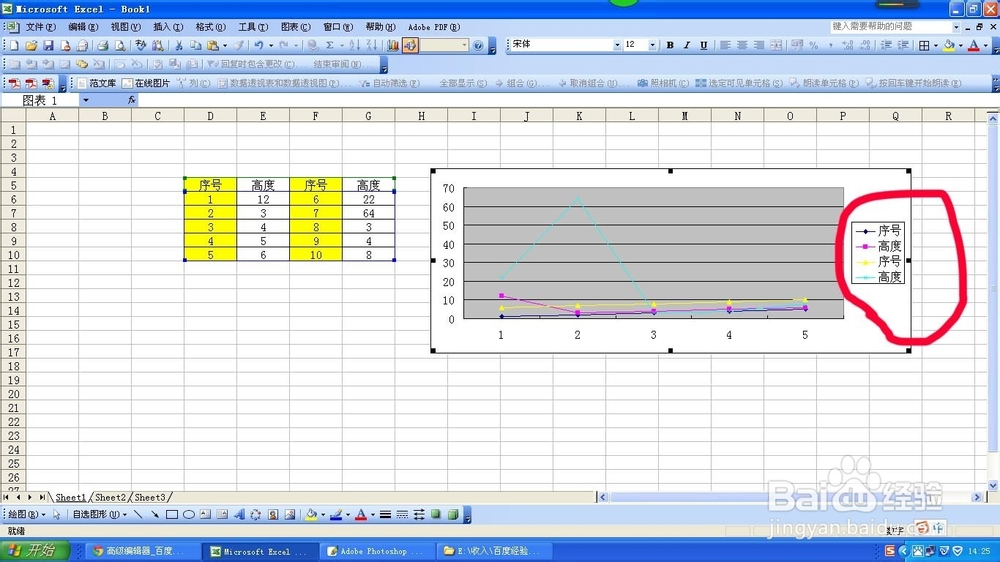1000x562 pixels.
Task: Select the Oval drawing tool
Action: pos(189,515)
